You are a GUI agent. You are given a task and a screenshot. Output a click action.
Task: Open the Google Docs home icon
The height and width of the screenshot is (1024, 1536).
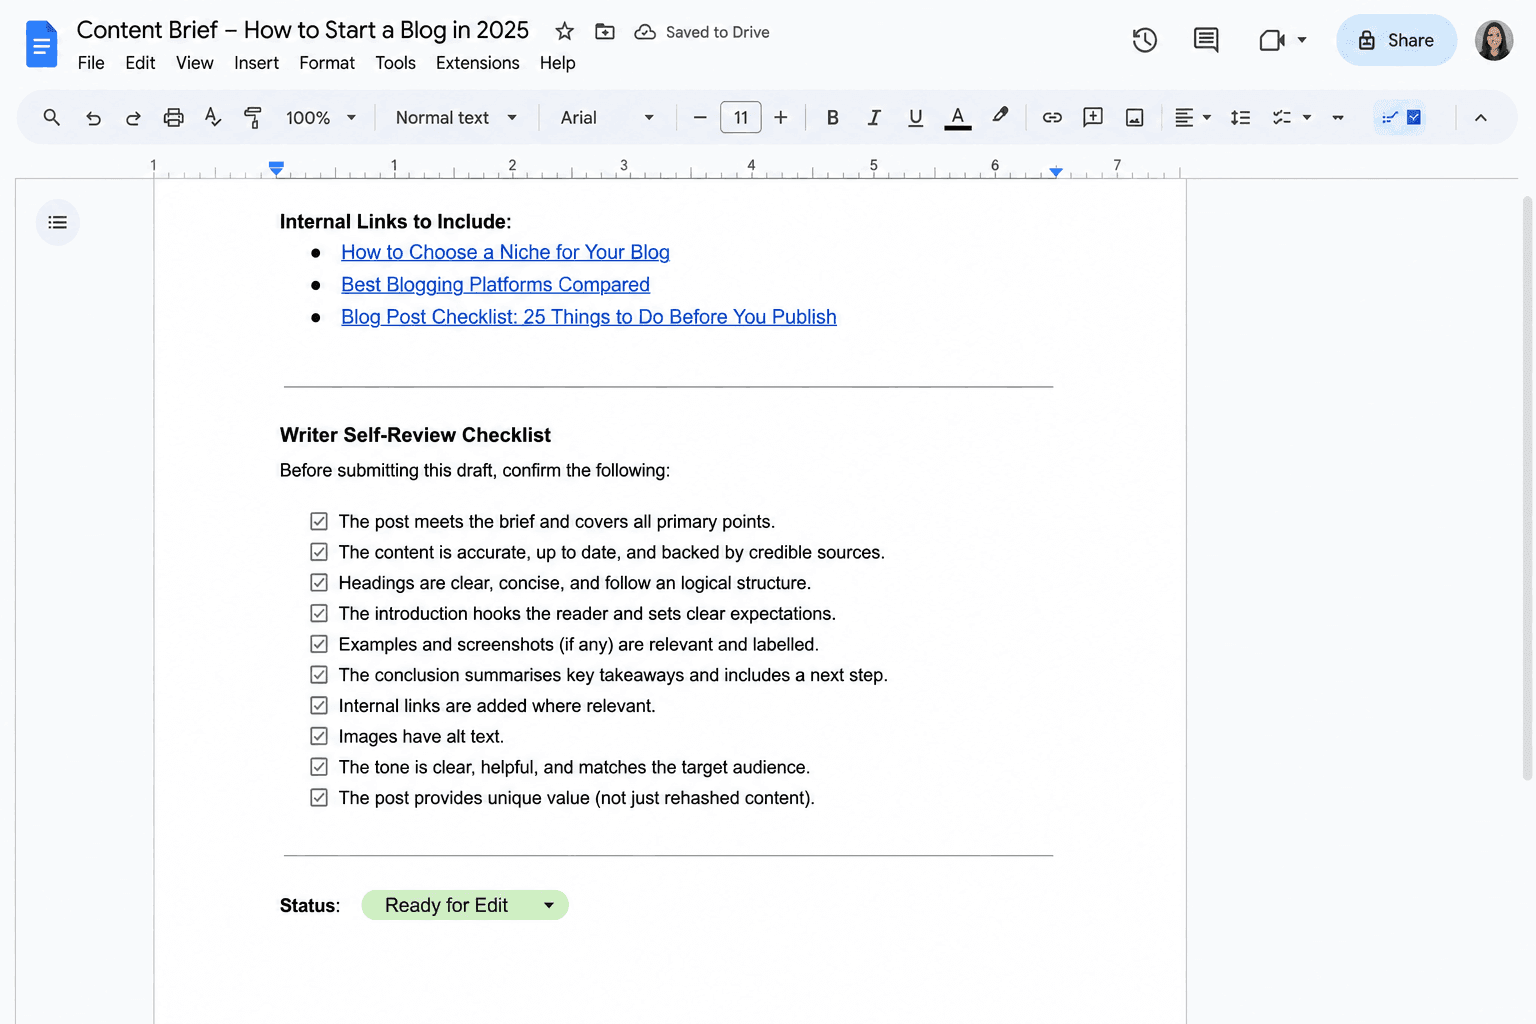pyautogui.click(x=41, y=44)
